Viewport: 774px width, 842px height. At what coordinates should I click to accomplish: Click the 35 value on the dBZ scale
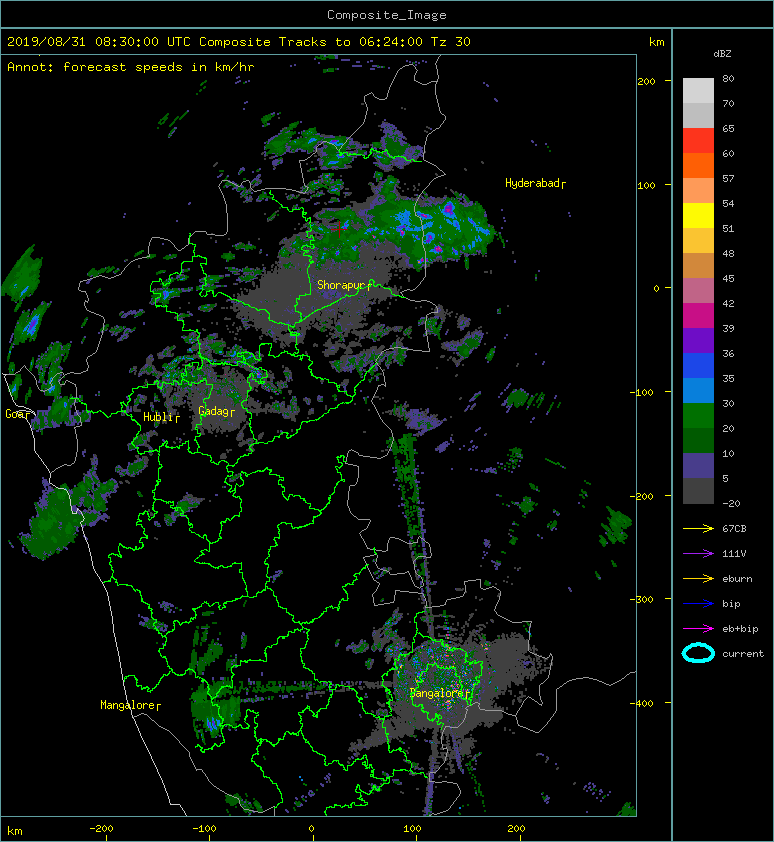click(728, 378)
